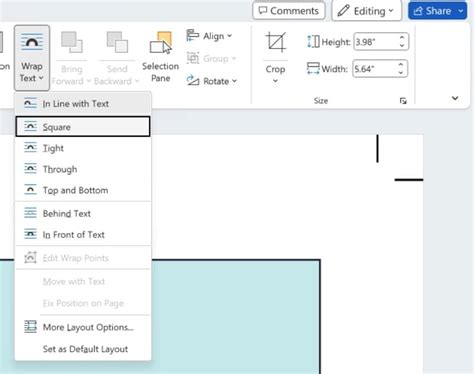Choose In Front of Text wrapping
This screenshot has height=374, width=474.
click(83, 235)
